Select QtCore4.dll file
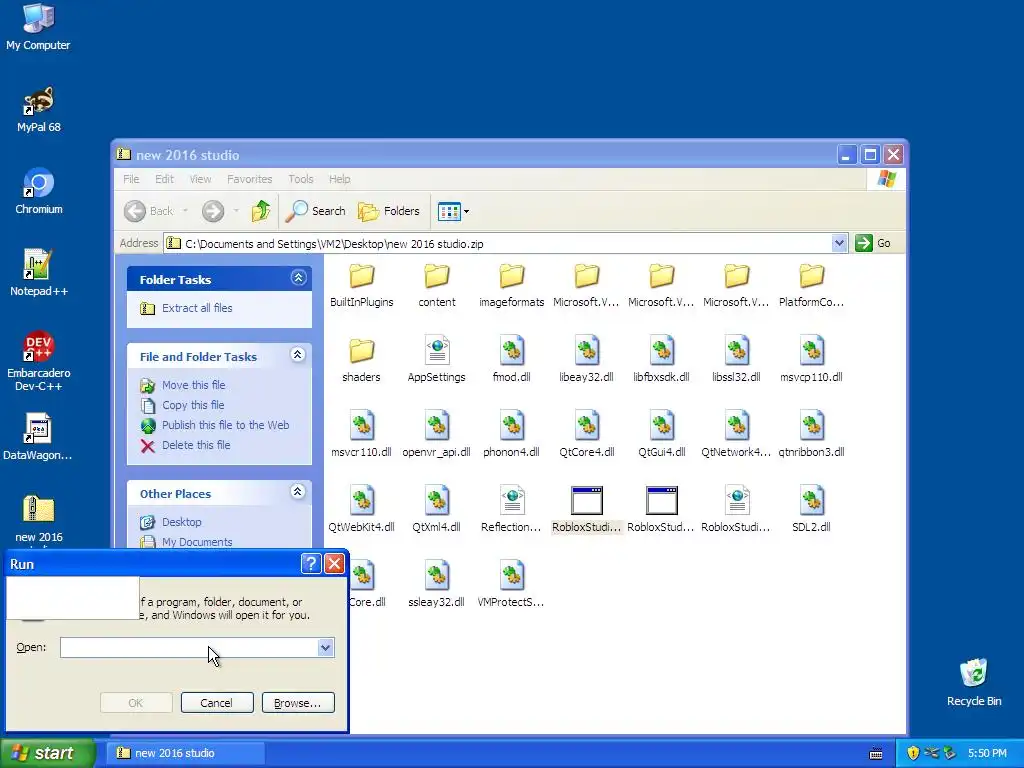Screen dimensions: 1024x768 [586, 436]
